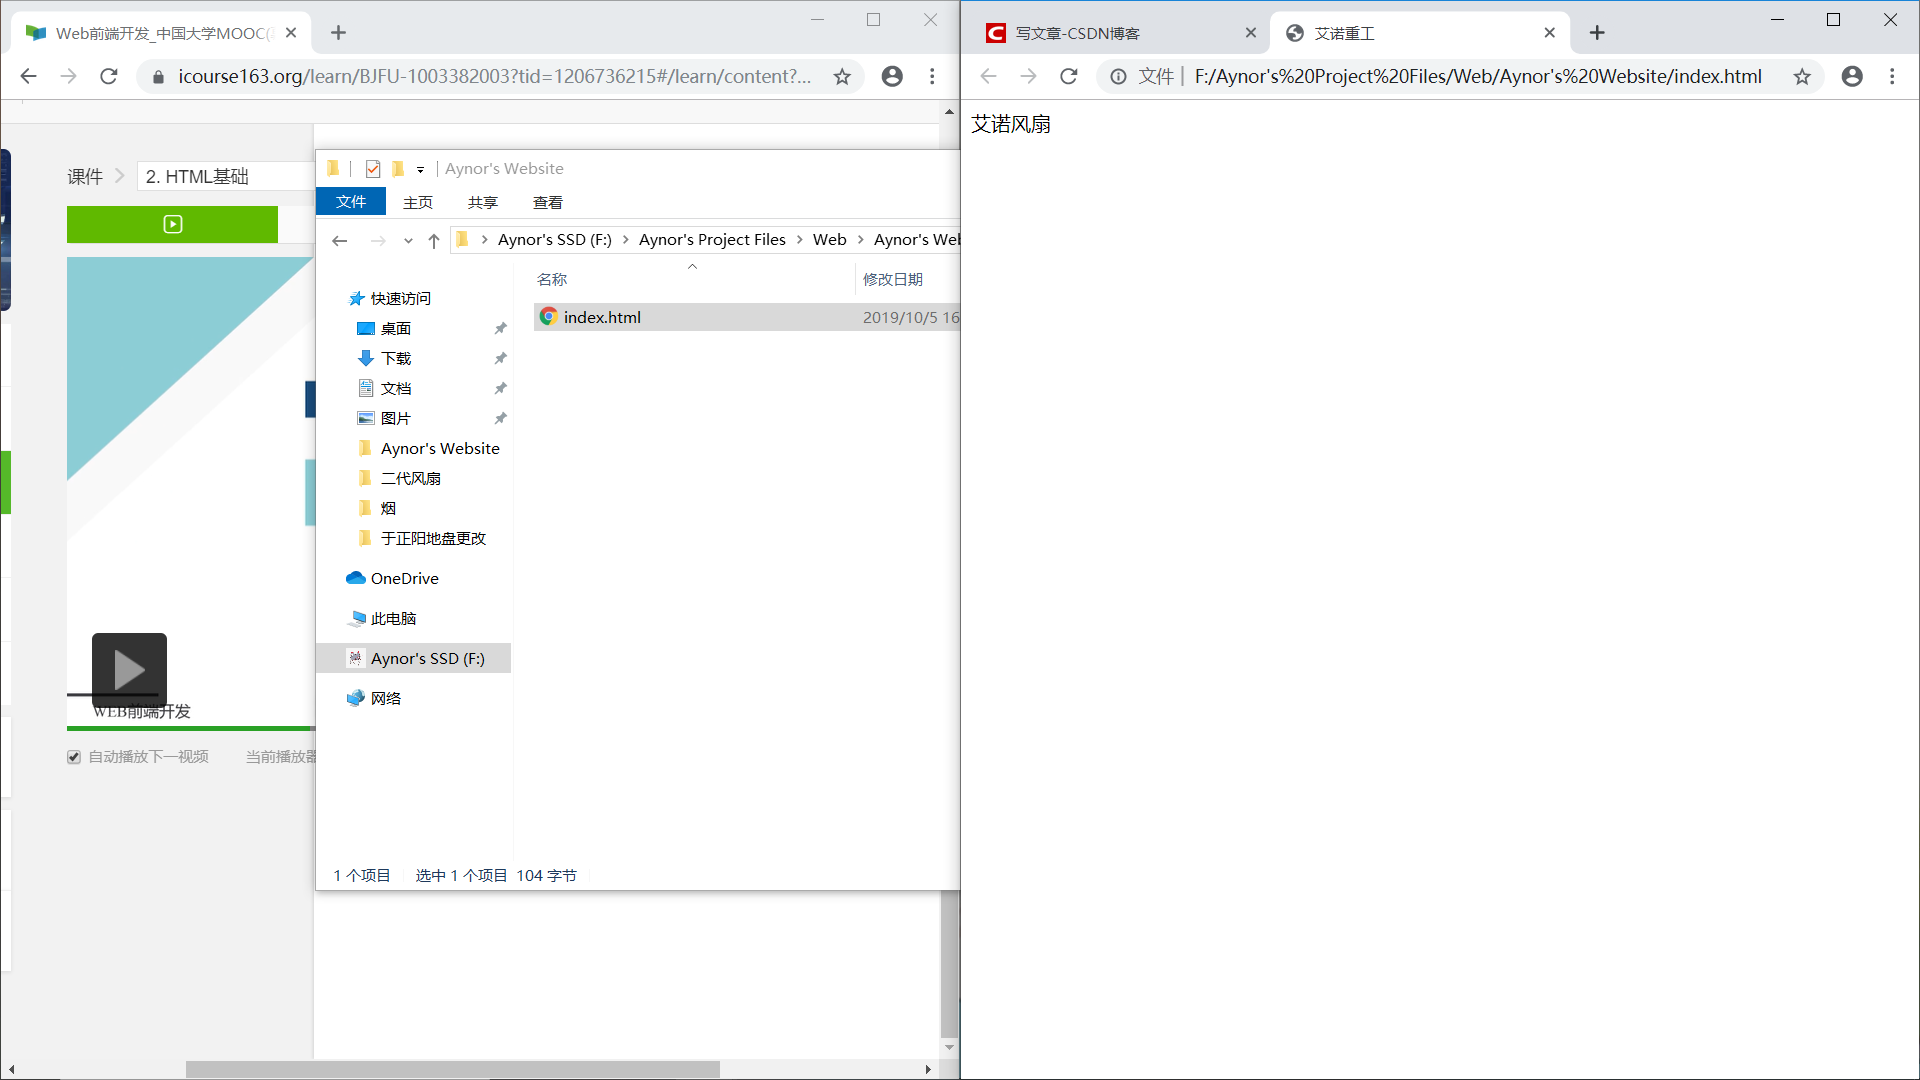Reload the index.html page in the right window
The image size is (1920, 1080).
(x=1069, y=76)
